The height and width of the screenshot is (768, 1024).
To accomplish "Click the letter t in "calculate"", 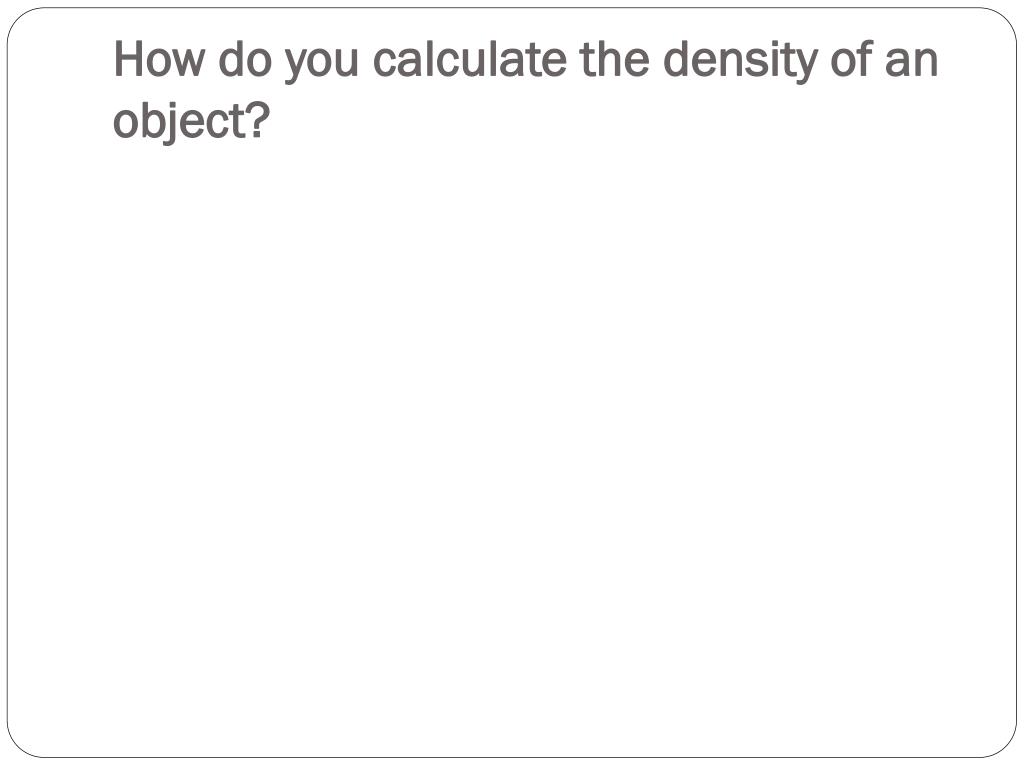I will pos(536,60).
